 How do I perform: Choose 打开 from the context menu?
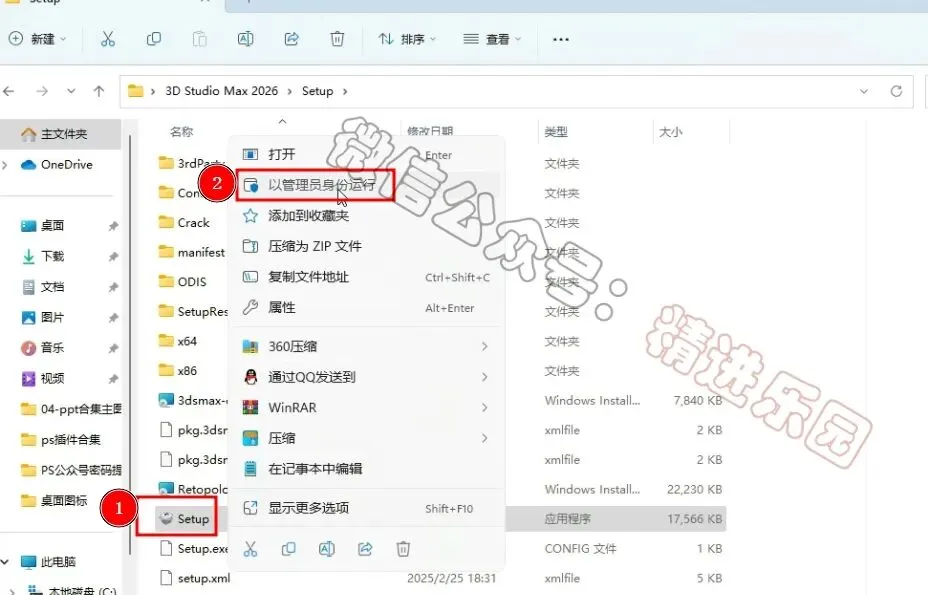[366, 155]
